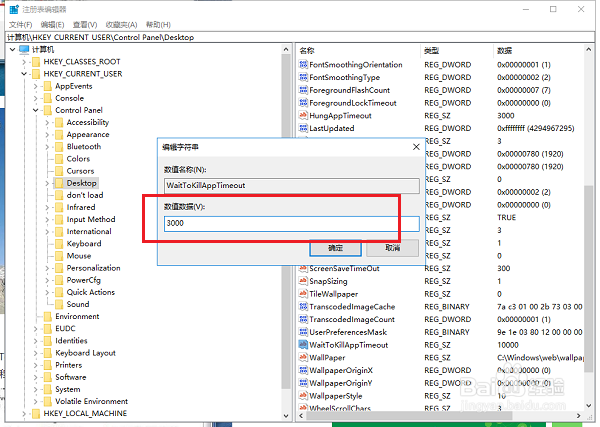Open the 编辑(E) menu
Screen dimensions: 600x427
point(52,24)
